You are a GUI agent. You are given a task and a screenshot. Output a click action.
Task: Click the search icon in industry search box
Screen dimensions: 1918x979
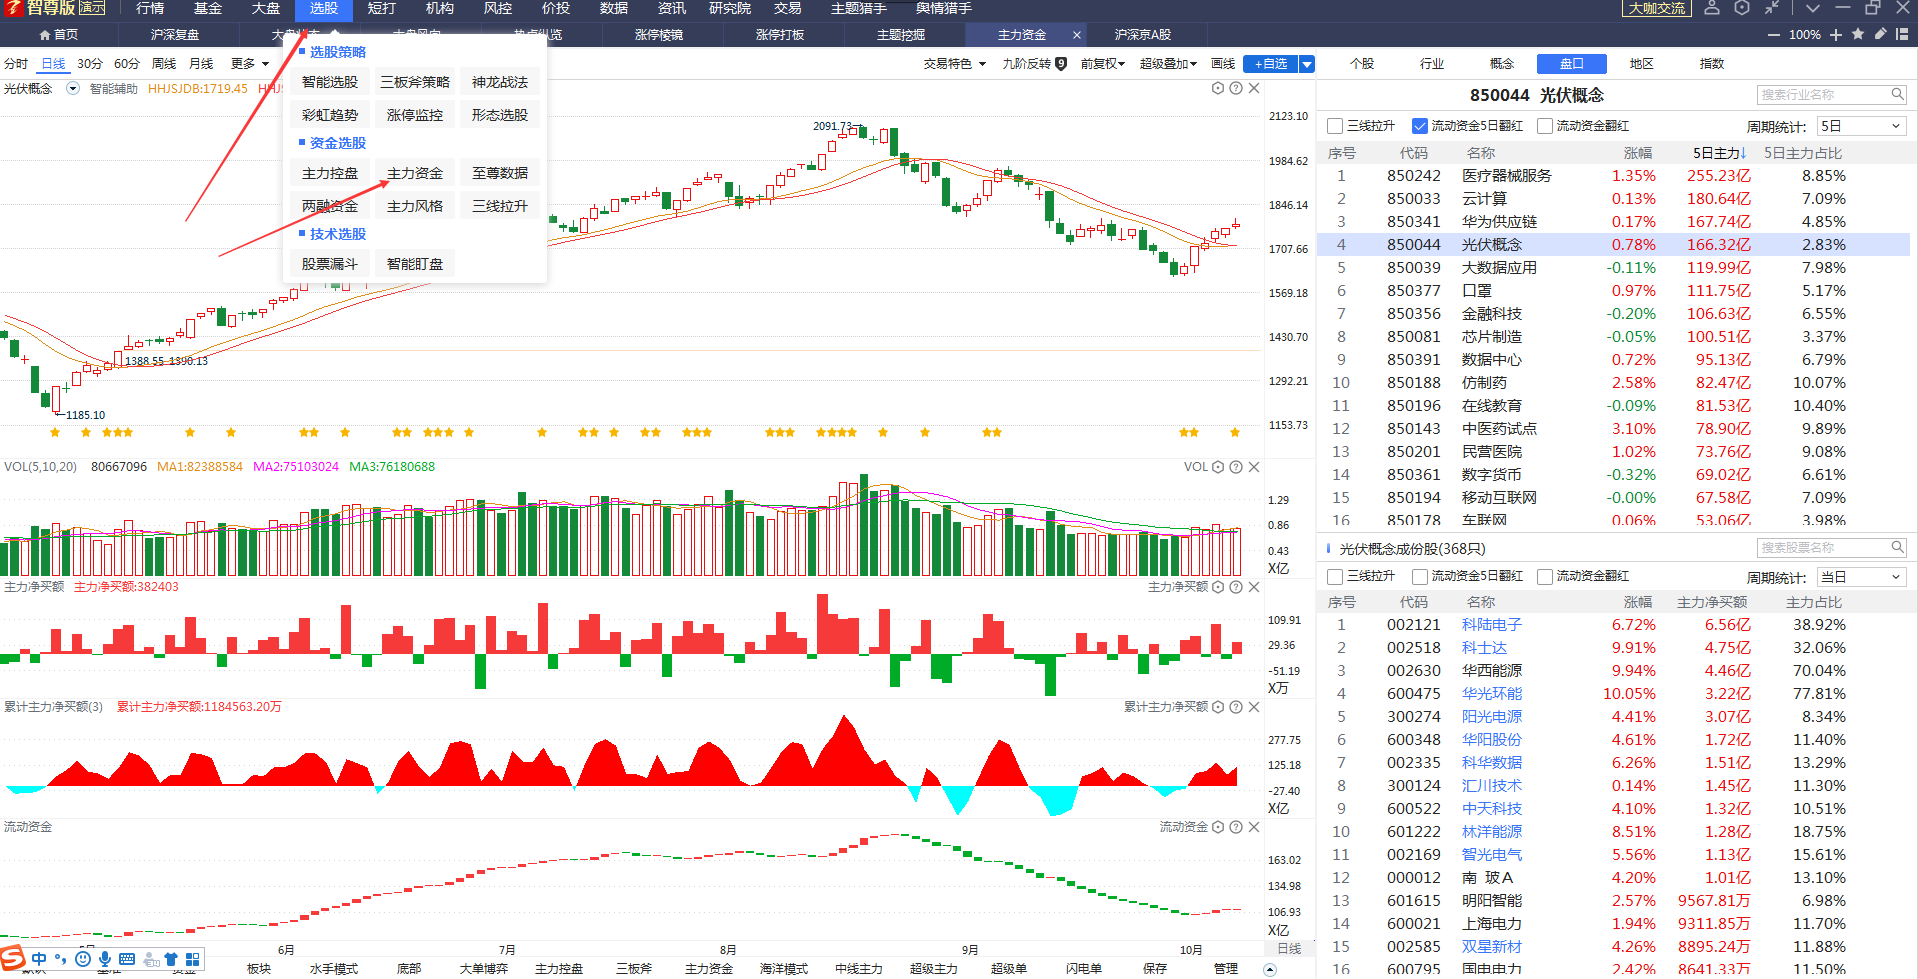(x=1897, y=95)
